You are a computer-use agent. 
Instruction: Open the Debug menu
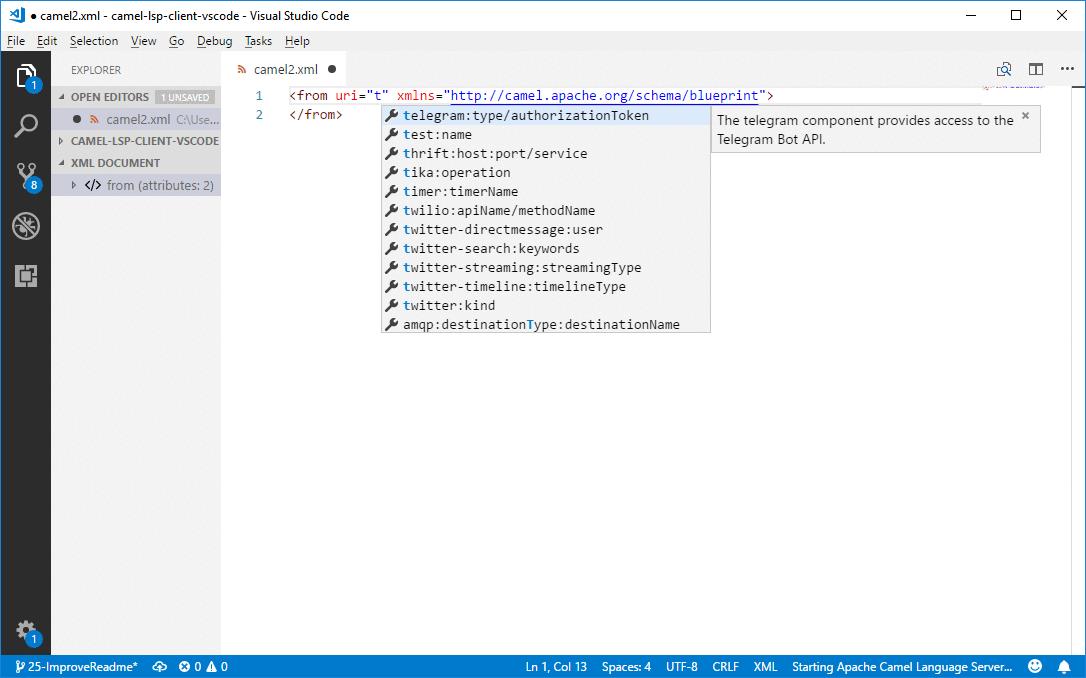tap(215, 41)
